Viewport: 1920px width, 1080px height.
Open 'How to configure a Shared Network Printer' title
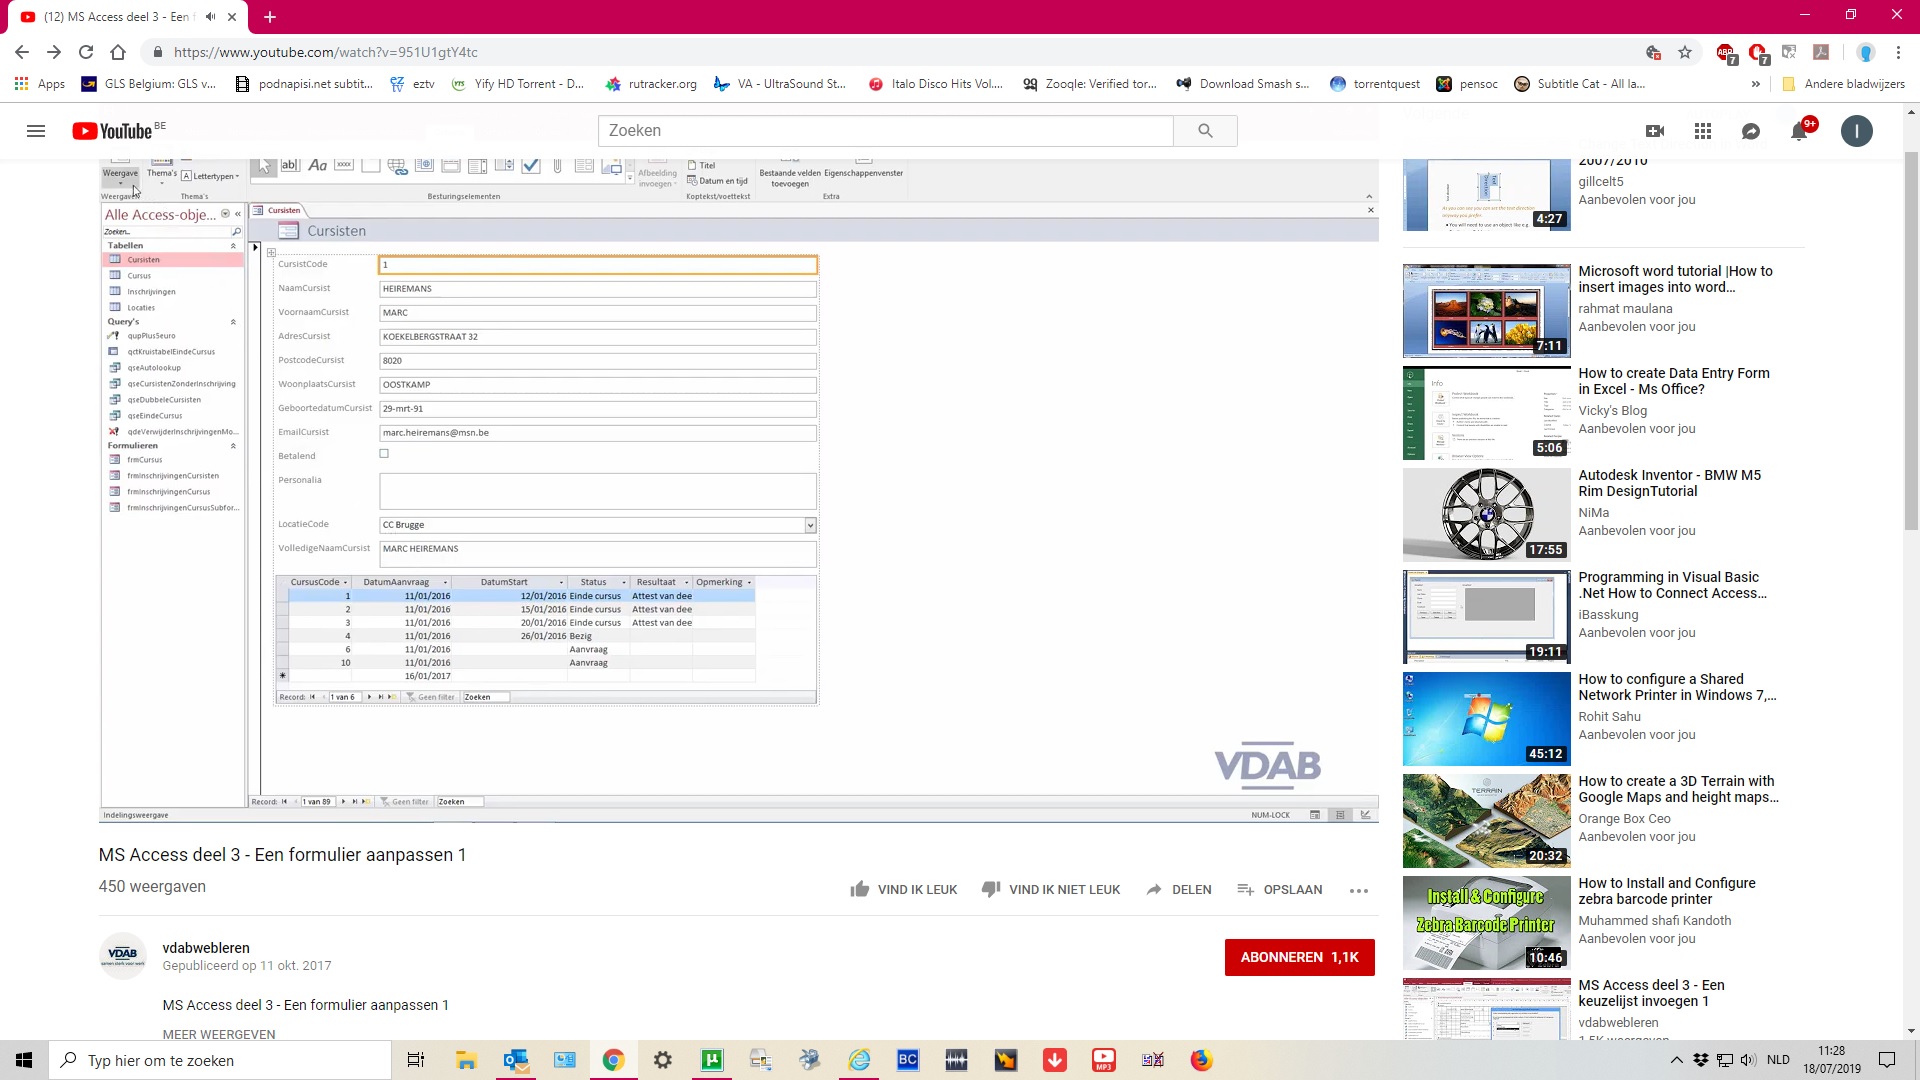1677,687
